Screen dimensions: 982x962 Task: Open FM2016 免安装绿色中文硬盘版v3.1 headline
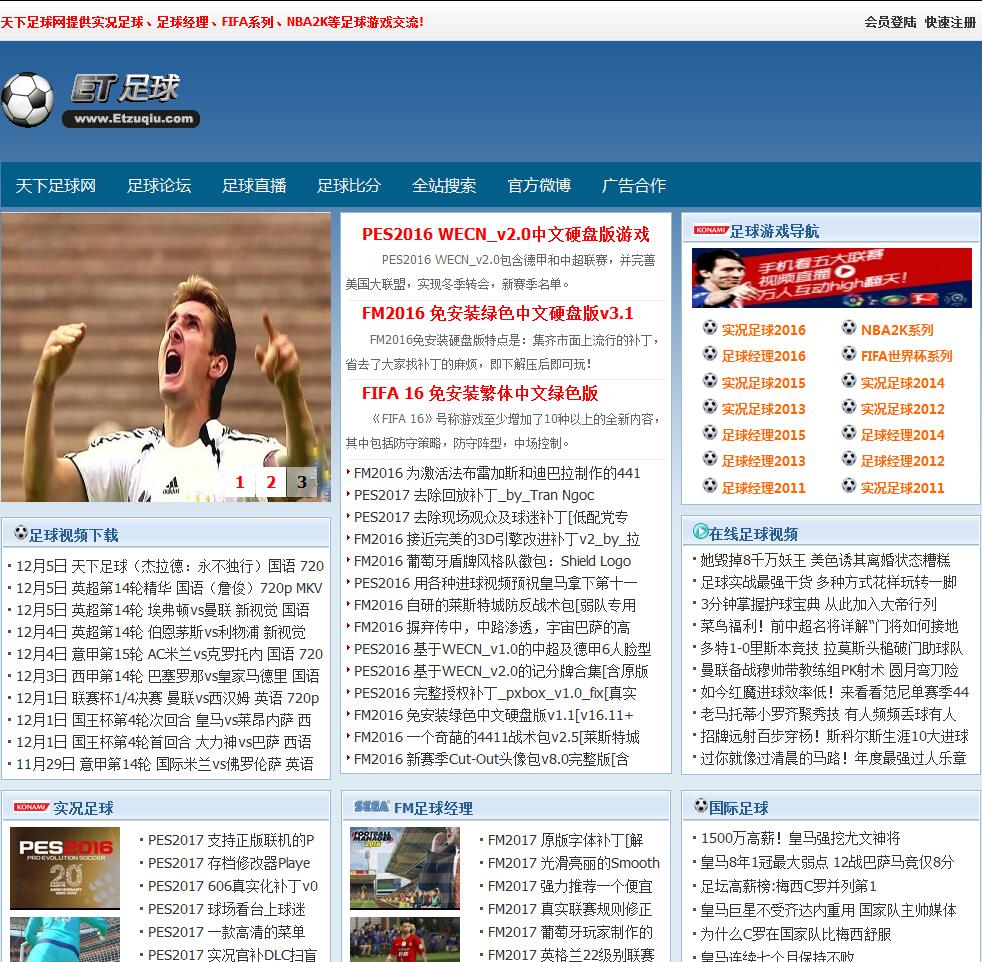coord(498,313)
